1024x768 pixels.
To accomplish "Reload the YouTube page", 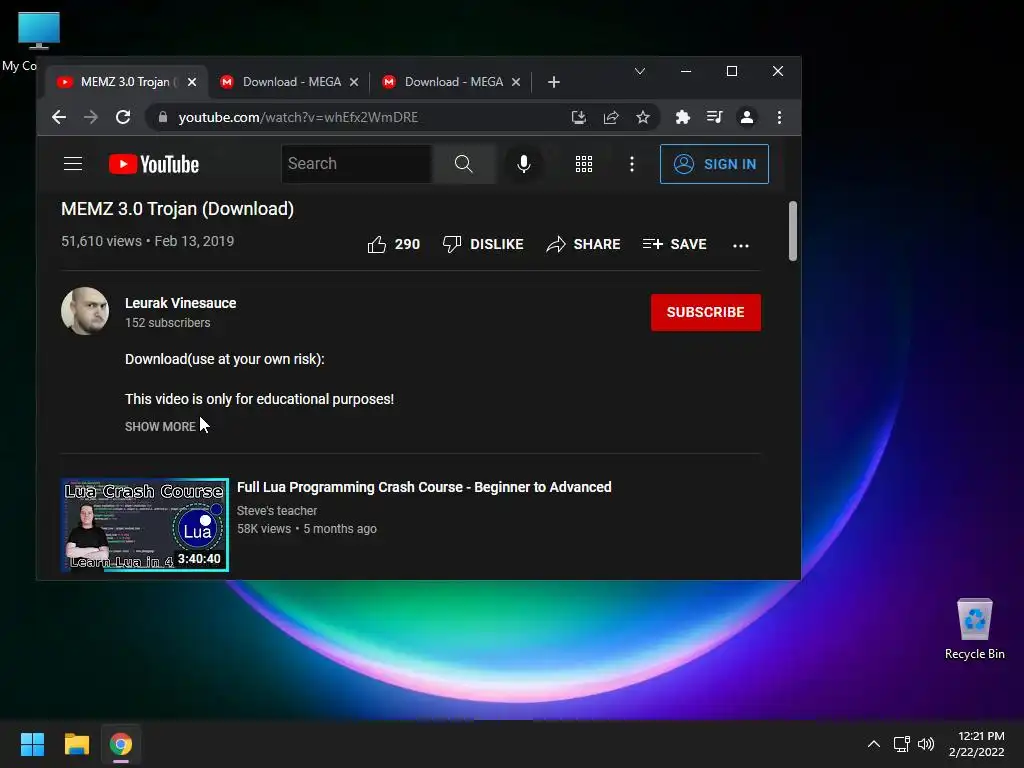I will tap(123, 118).
